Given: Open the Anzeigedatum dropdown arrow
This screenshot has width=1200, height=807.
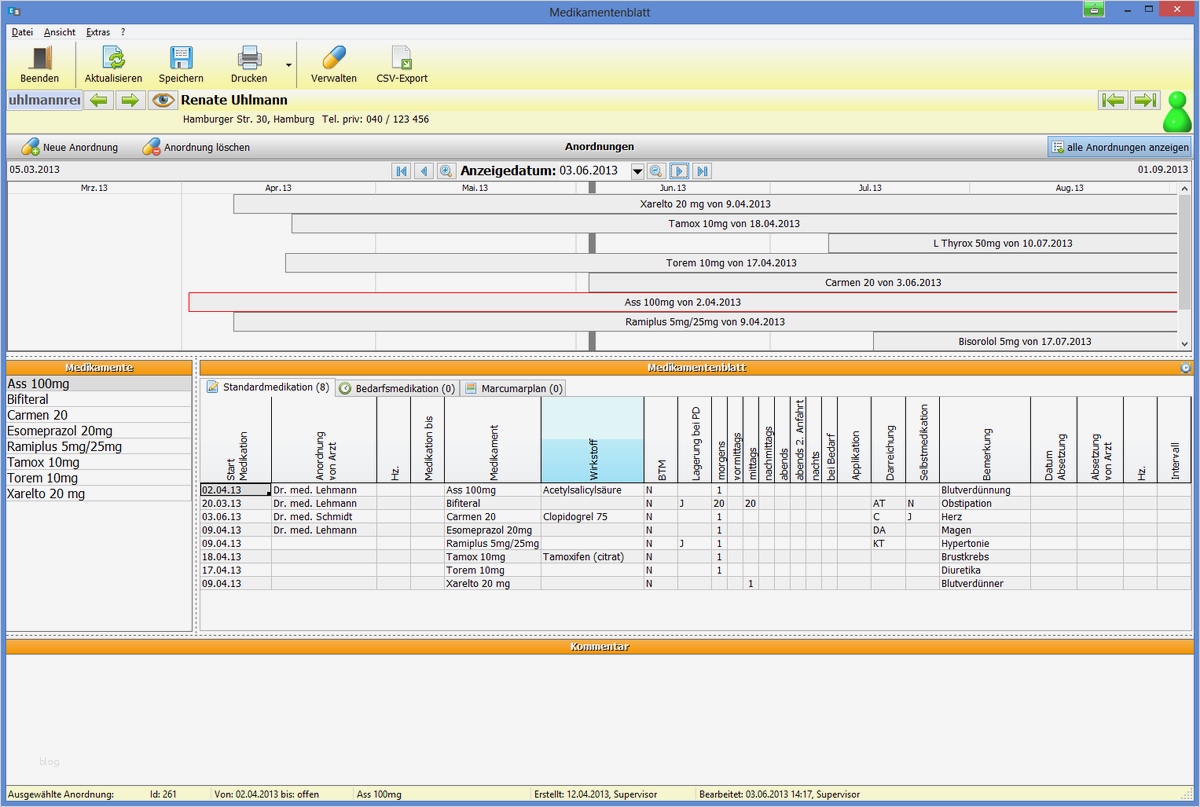Looking at the screenshot, I should [637, 171].
